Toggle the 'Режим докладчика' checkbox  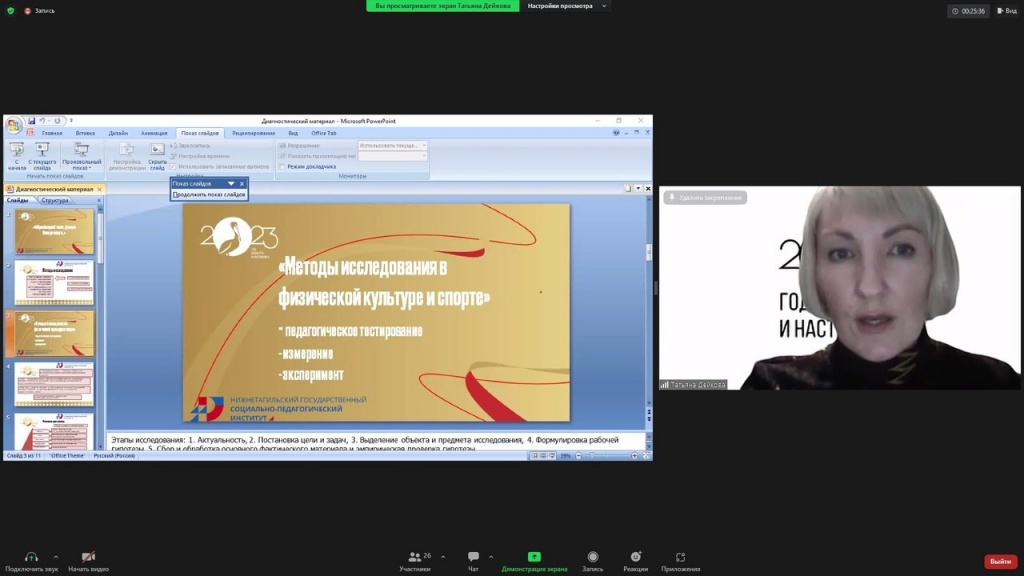click(x=283, y=166)
